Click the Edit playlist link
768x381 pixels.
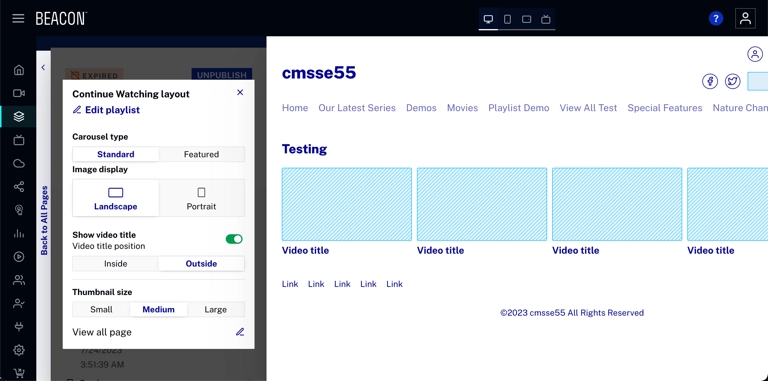(106, 110)
